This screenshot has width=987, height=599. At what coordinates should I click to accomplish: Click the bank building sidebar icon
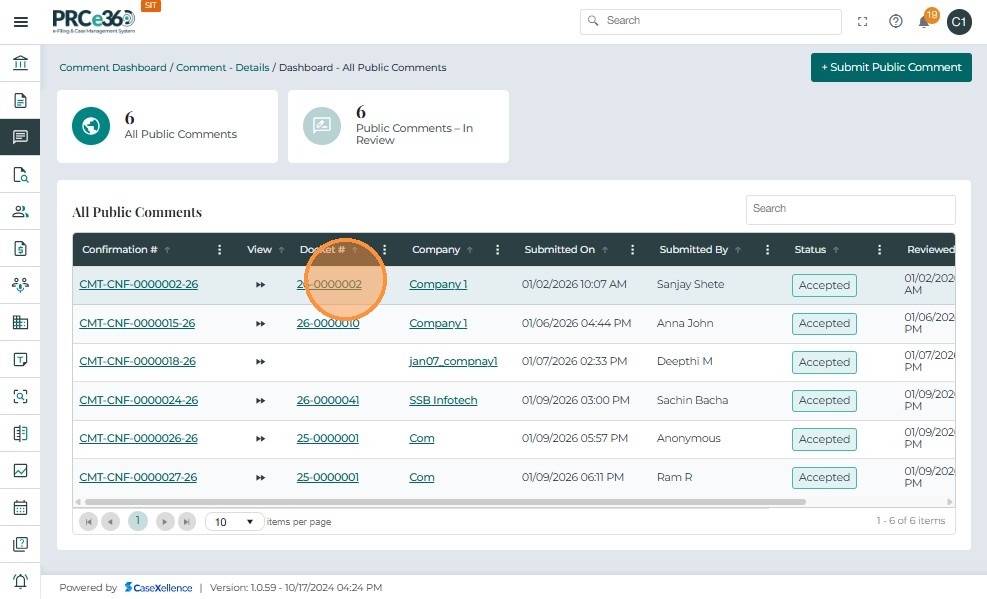tap(20, 64)
